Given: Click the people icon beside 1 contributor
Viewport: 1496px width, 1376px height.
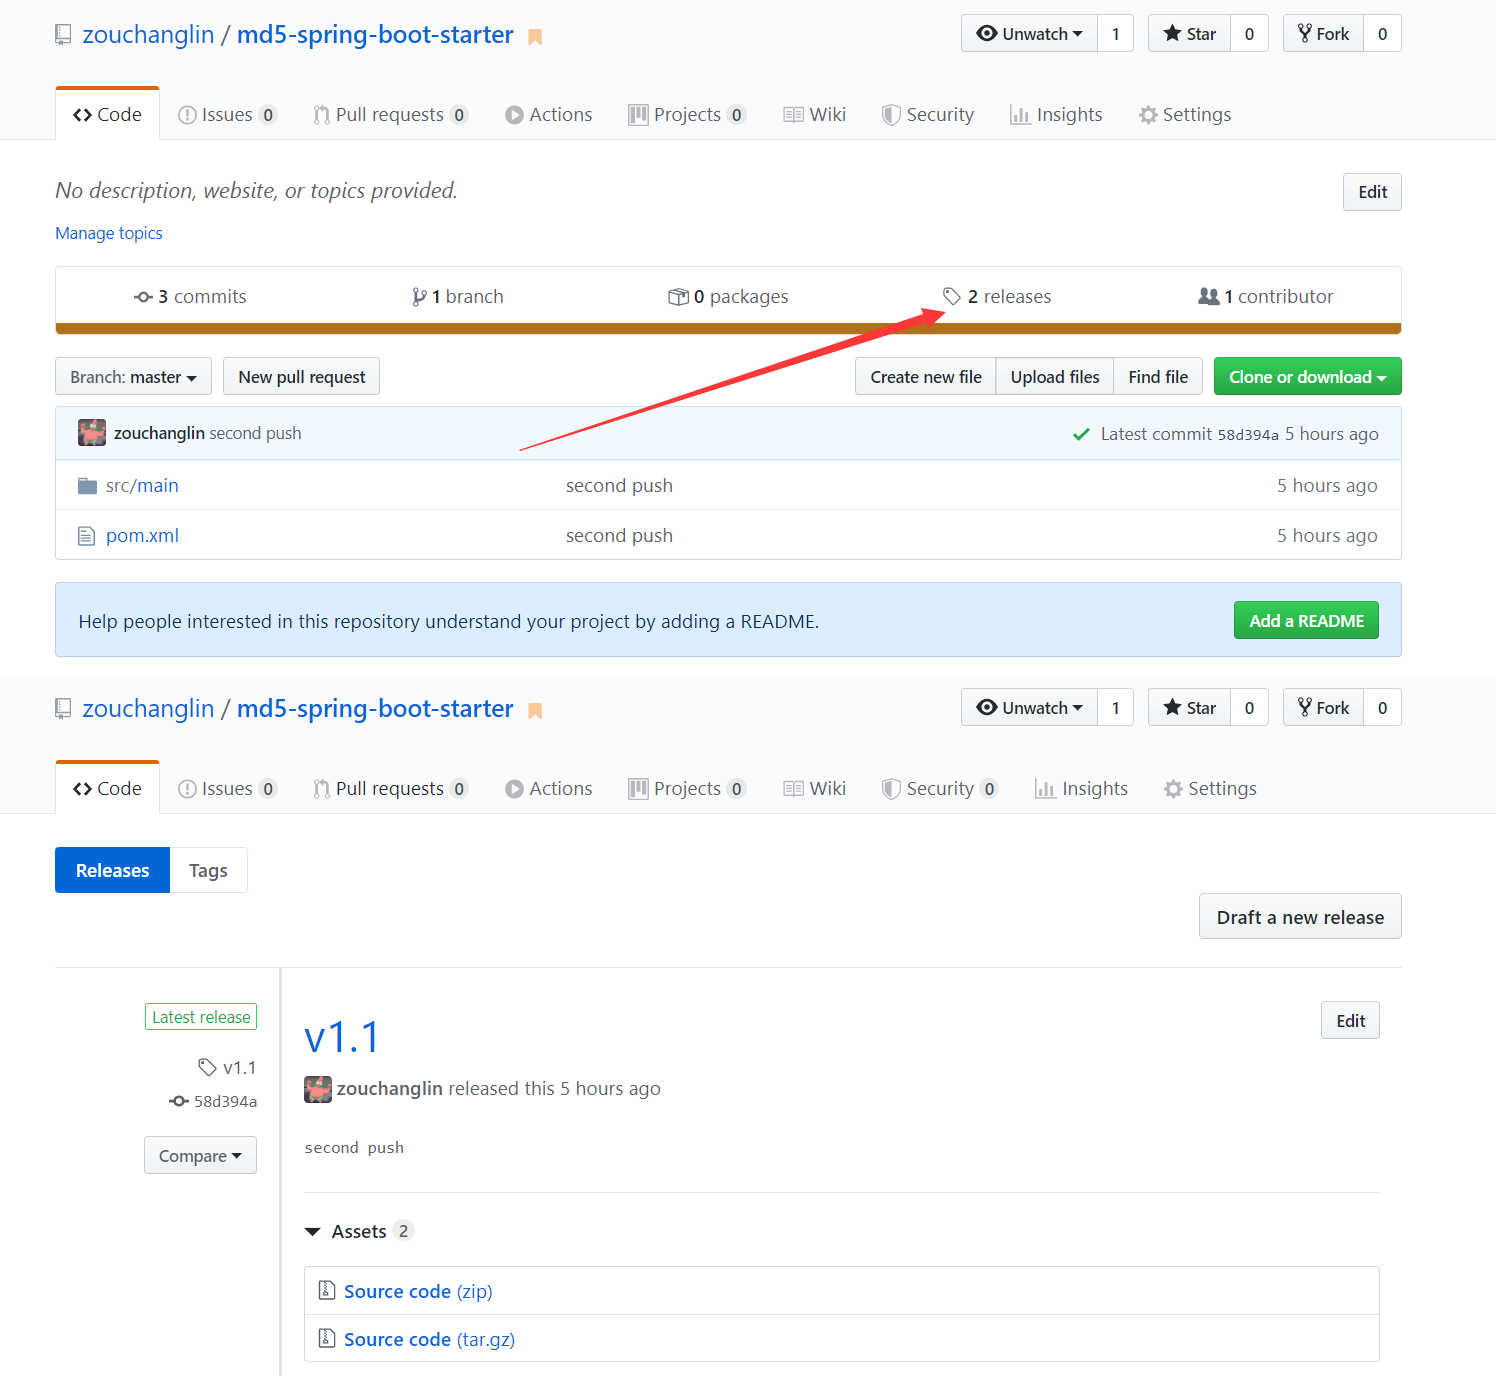Looking at the screenshot, I should coord(1208,296).
